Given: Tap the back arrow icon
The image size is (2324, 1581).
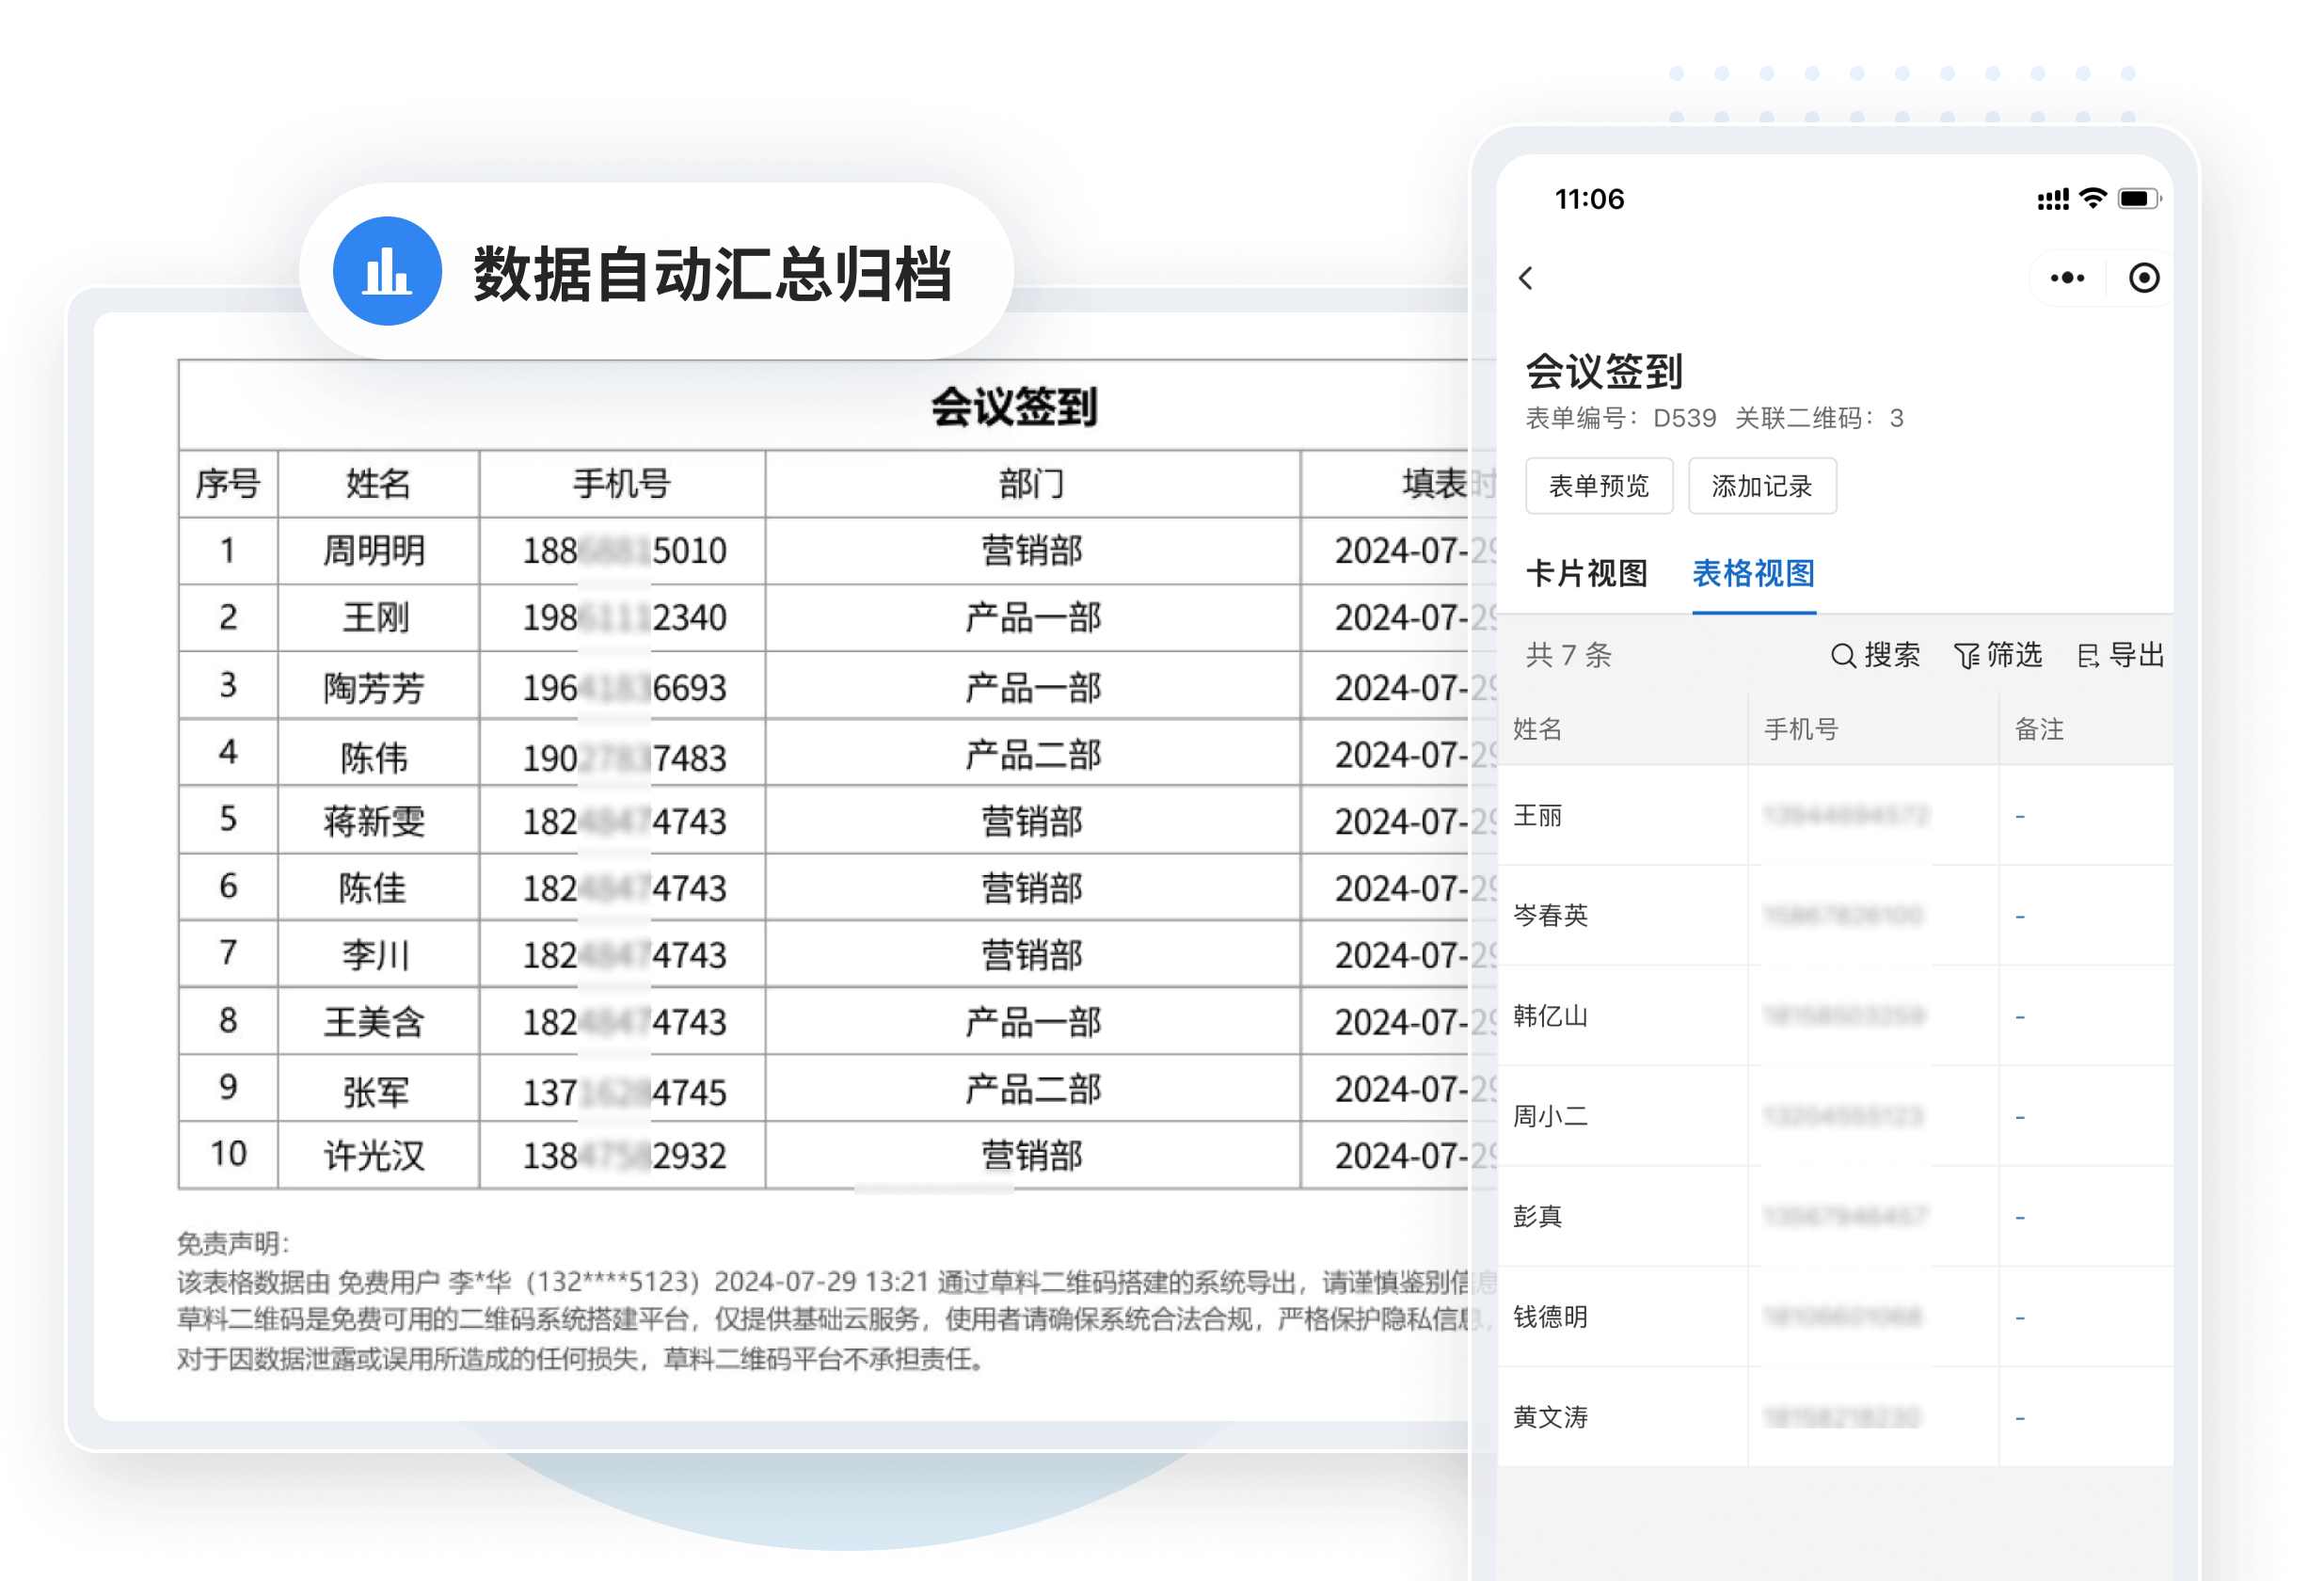Looking at the screenshot, I should [1527, 278].
